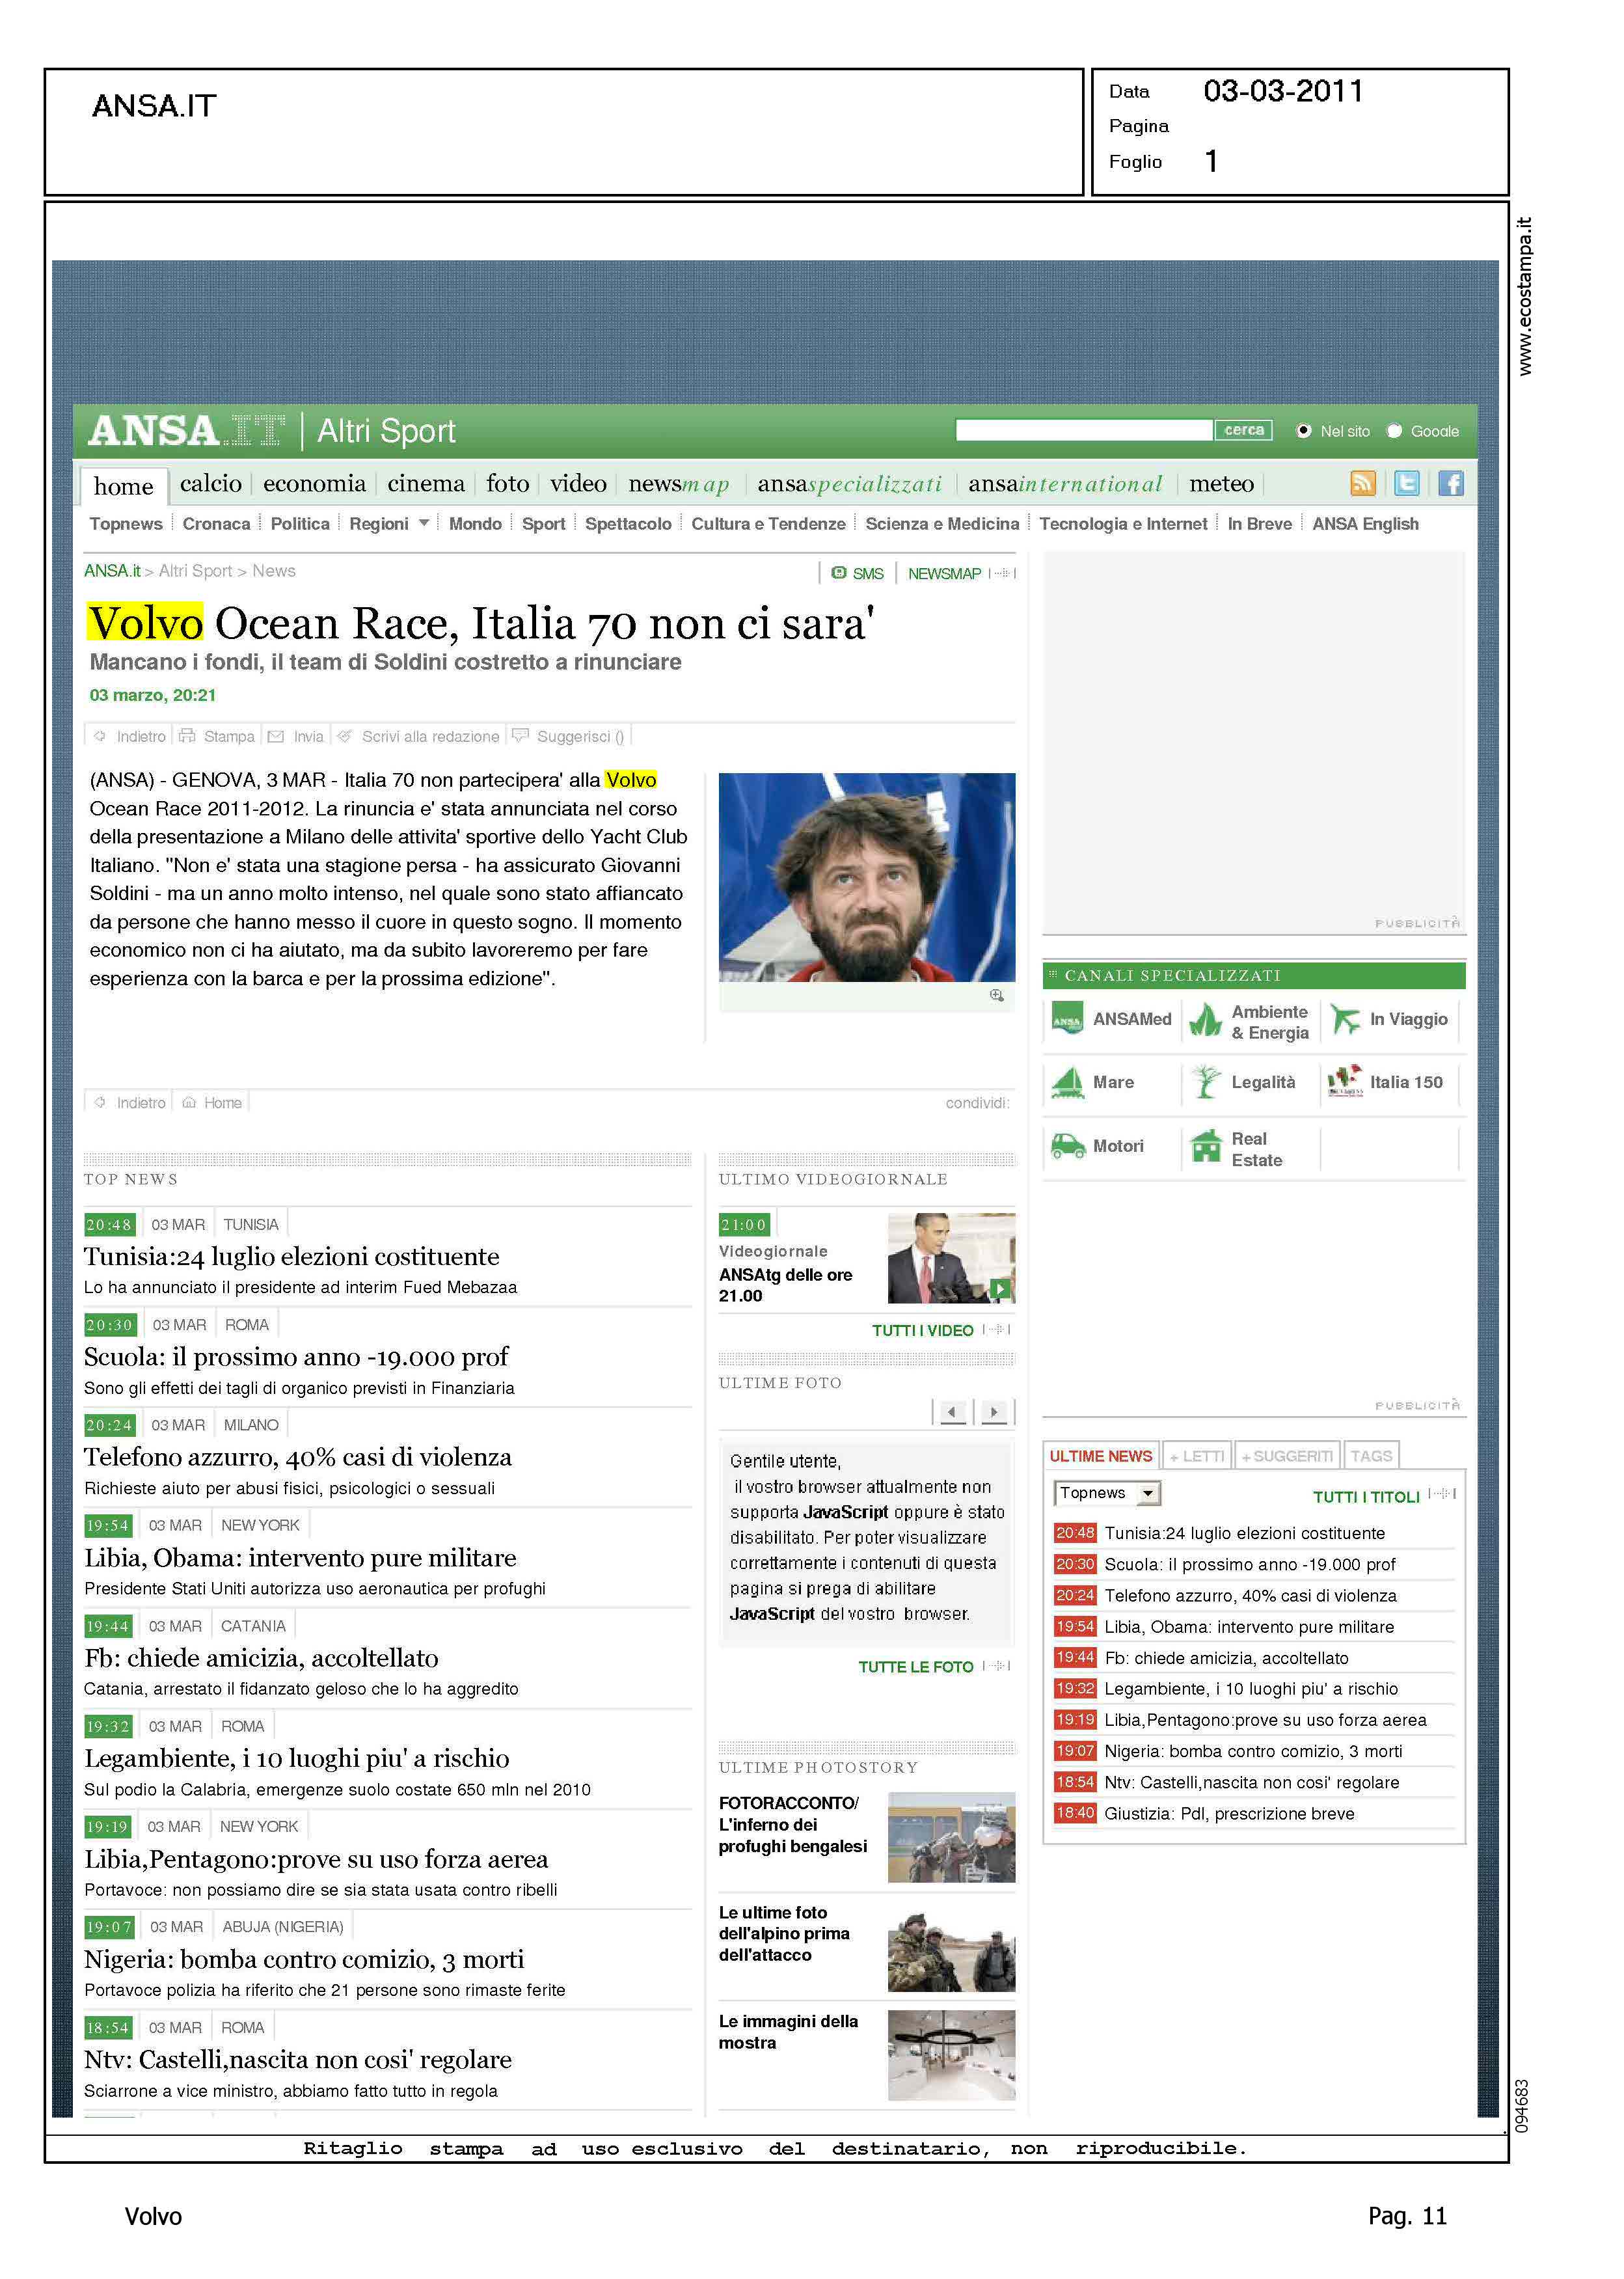The width and height of the screenshot is (1624, 2279).
Task: Open the calcio menu item
Action: tap(210, 484)
